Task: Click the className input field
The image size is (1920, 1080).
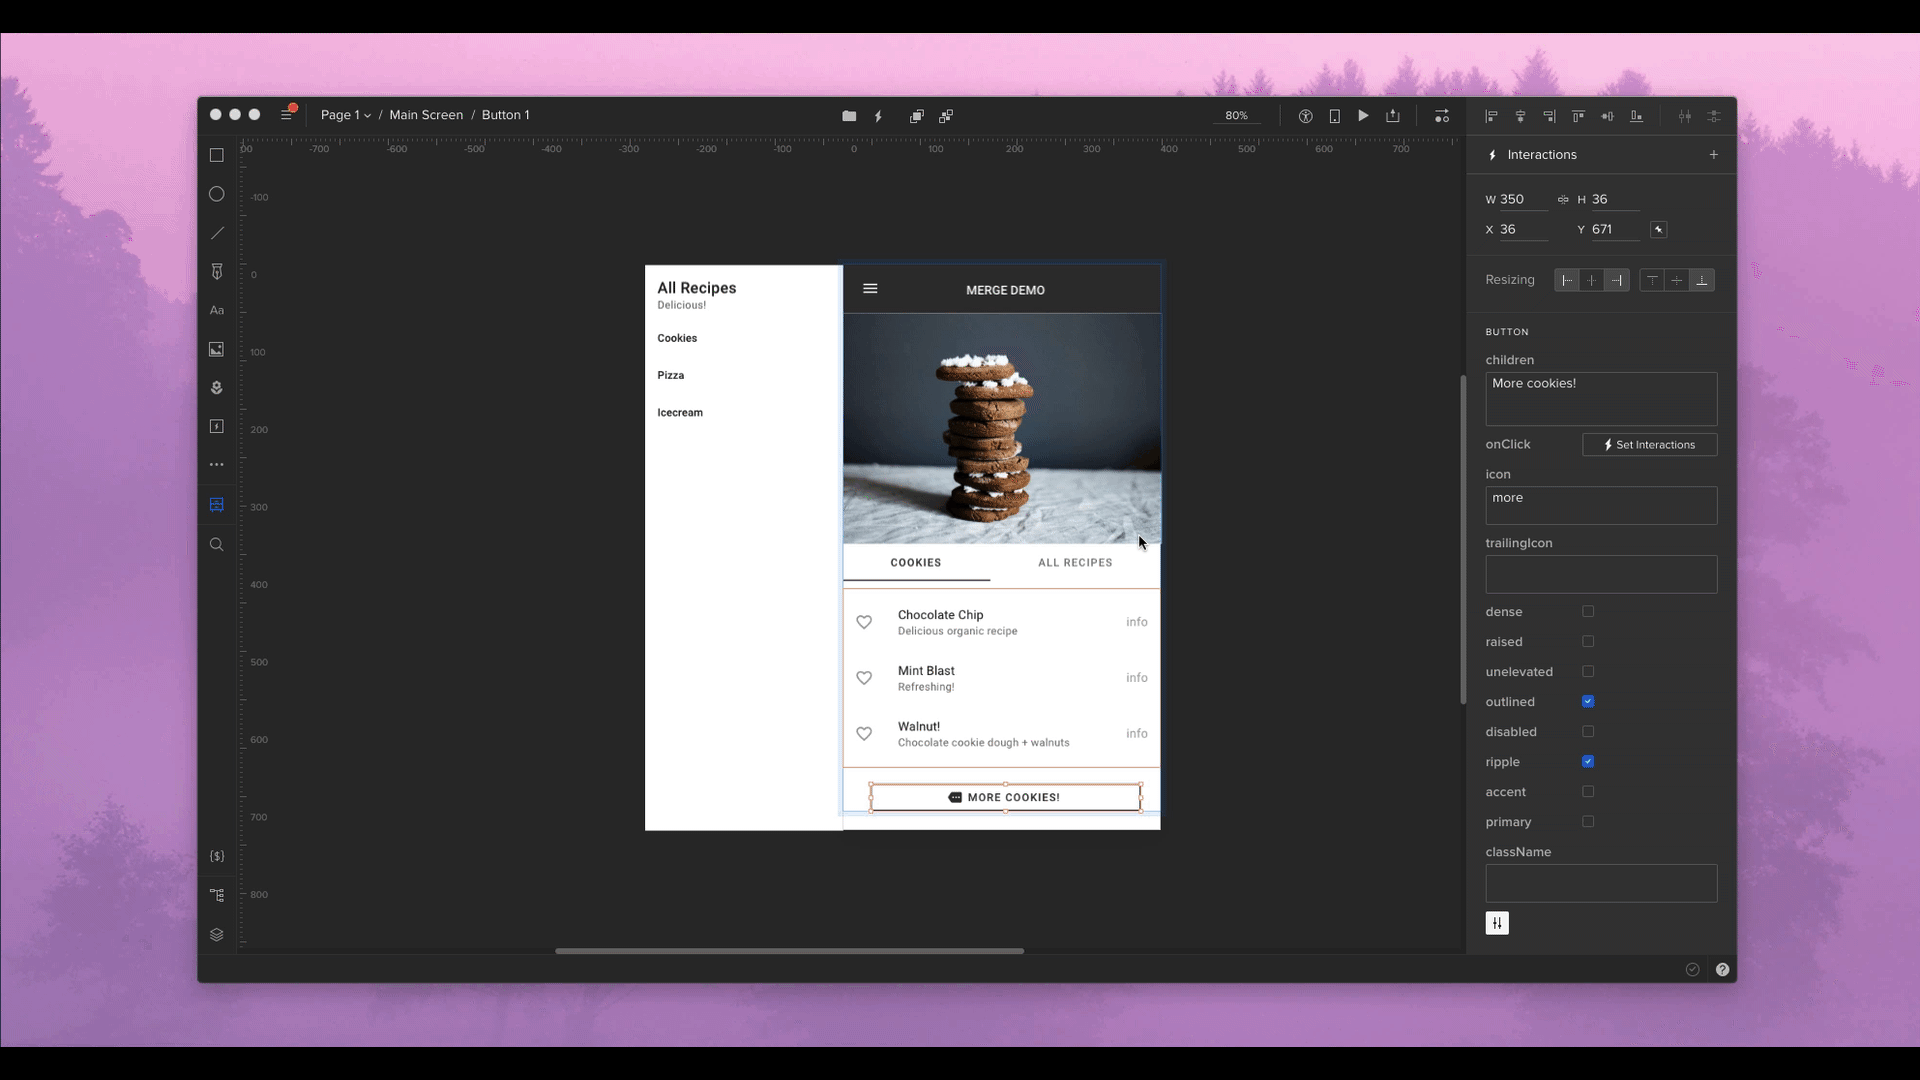Action: [1601, 883]
